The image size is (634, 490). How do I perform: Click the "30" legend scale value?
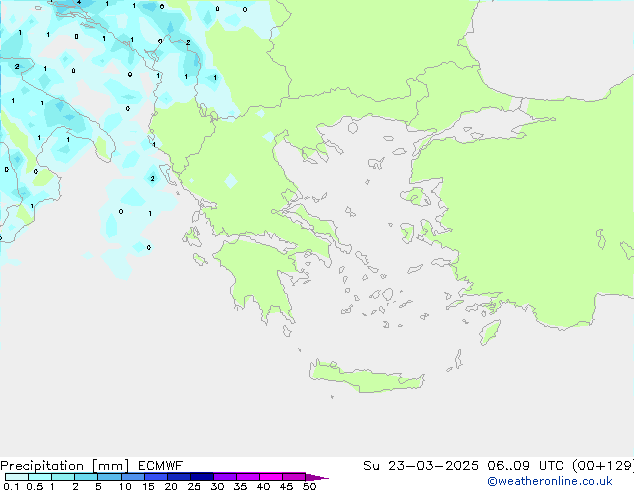[217, 486]
